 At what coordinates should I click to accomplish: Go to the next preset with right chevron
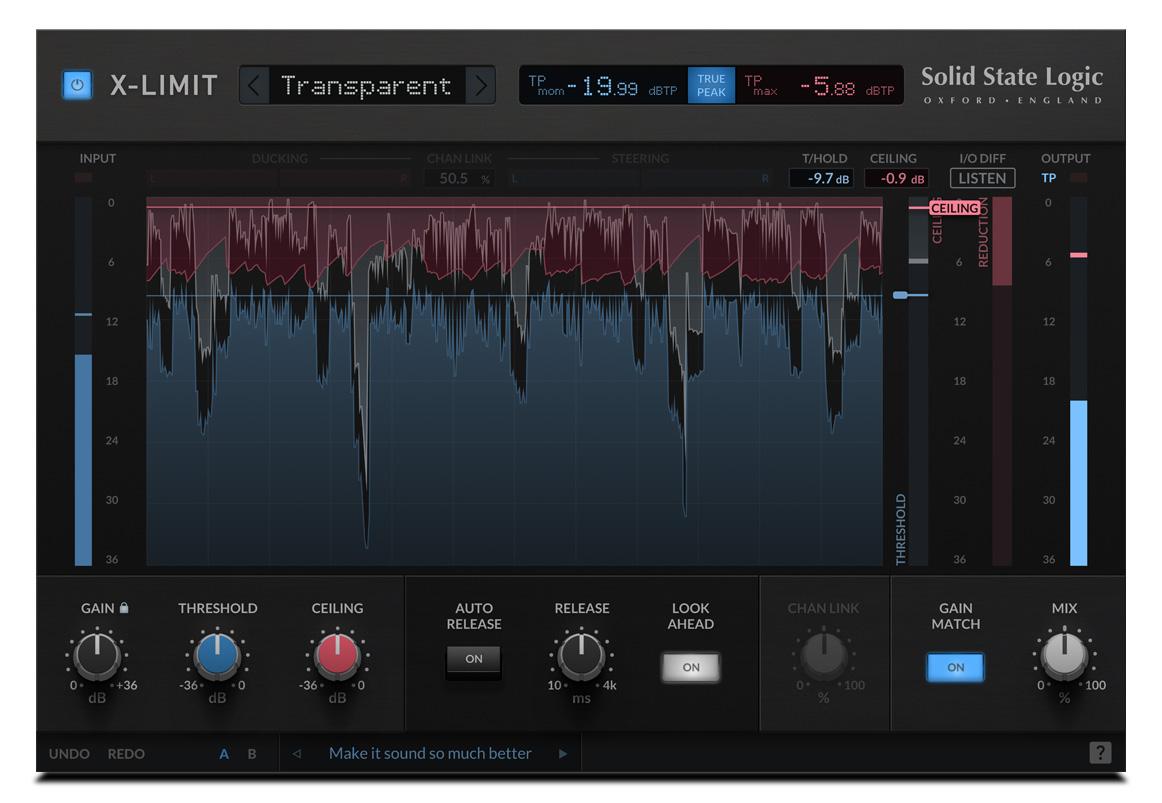coord(481,85)
